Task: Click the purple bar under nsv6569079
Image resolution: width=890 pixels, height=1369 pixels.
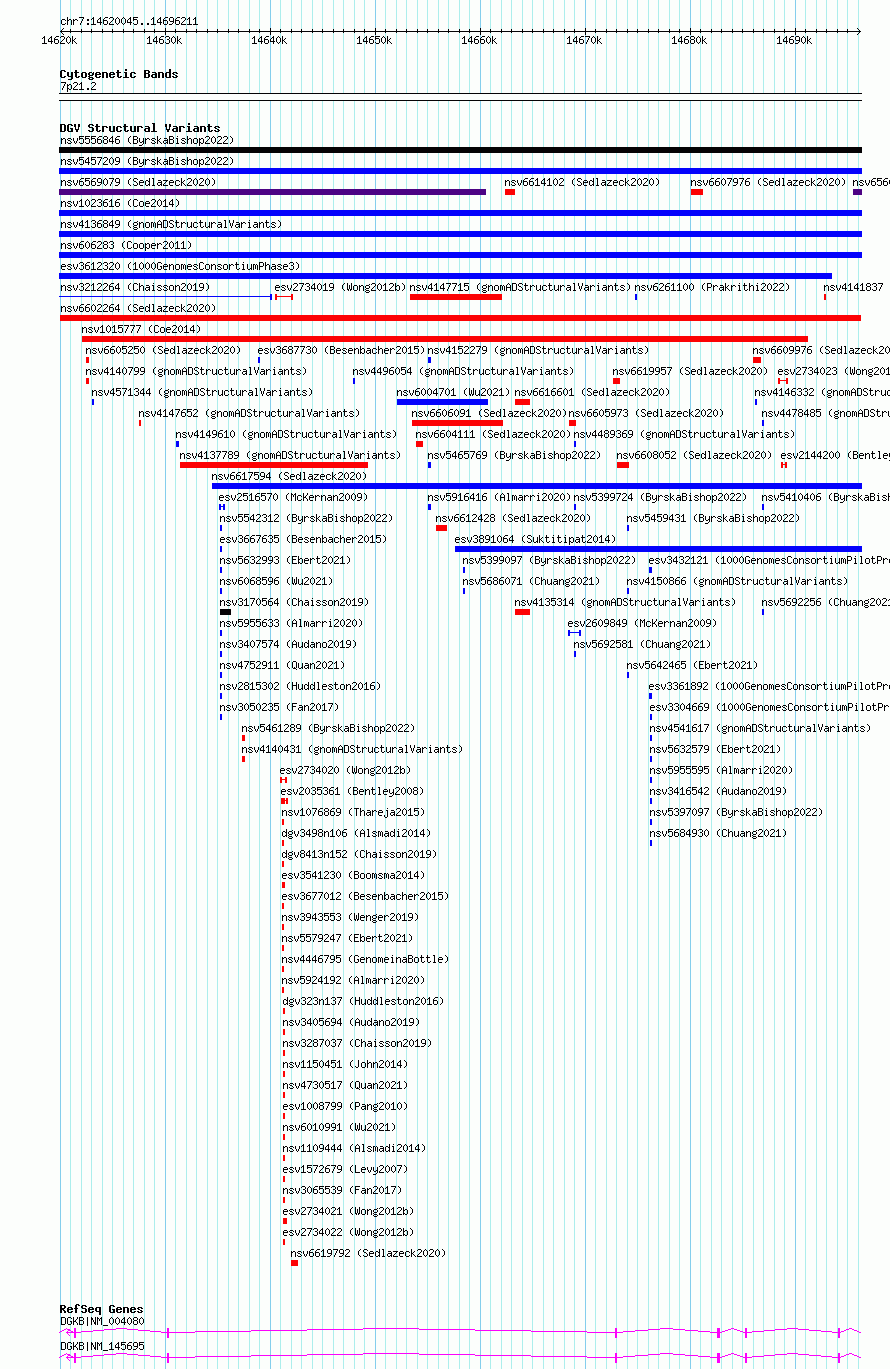Action: pos(273,192)
